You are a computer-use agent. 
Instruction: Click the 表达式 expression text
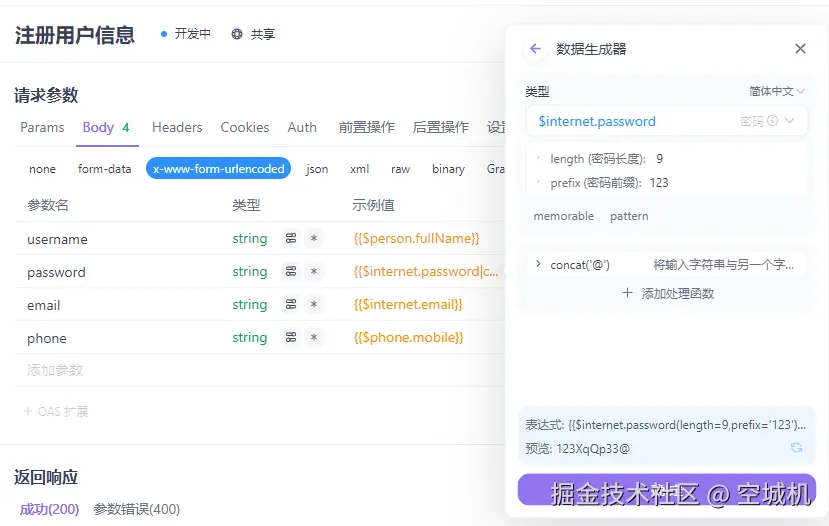pos(666,425)
